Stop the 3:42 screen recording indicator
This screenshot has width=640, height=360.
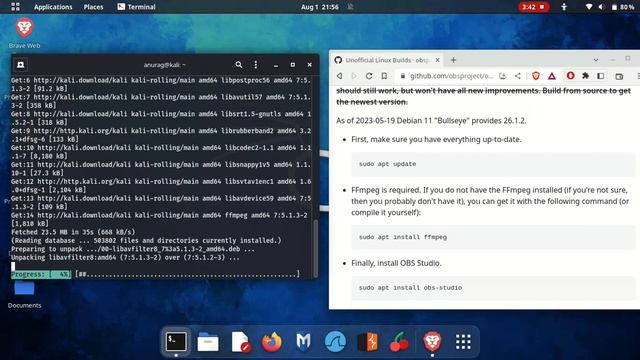pos(533,7)
